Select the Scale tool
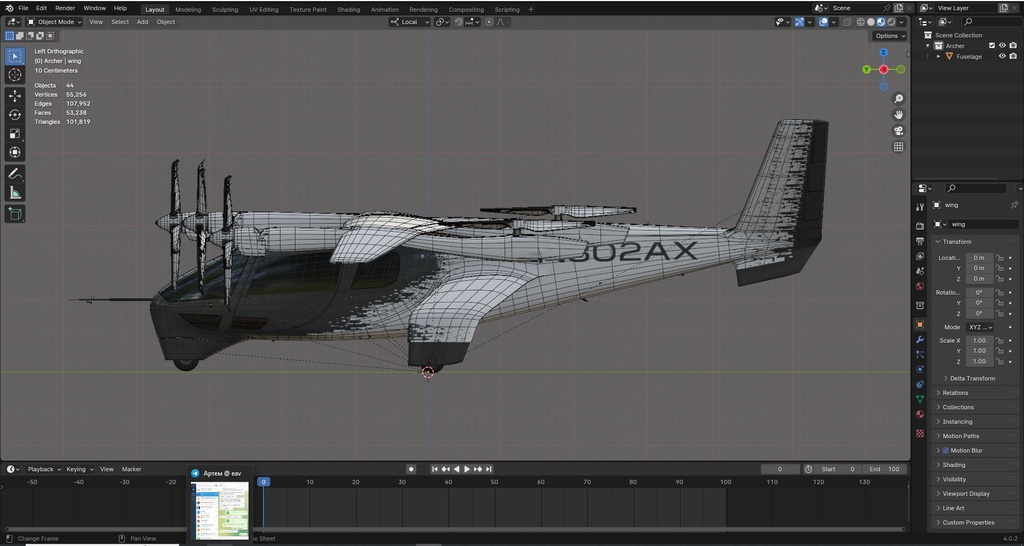The height and width of the screenshot is (546, 1024). (x=15, y=134)
